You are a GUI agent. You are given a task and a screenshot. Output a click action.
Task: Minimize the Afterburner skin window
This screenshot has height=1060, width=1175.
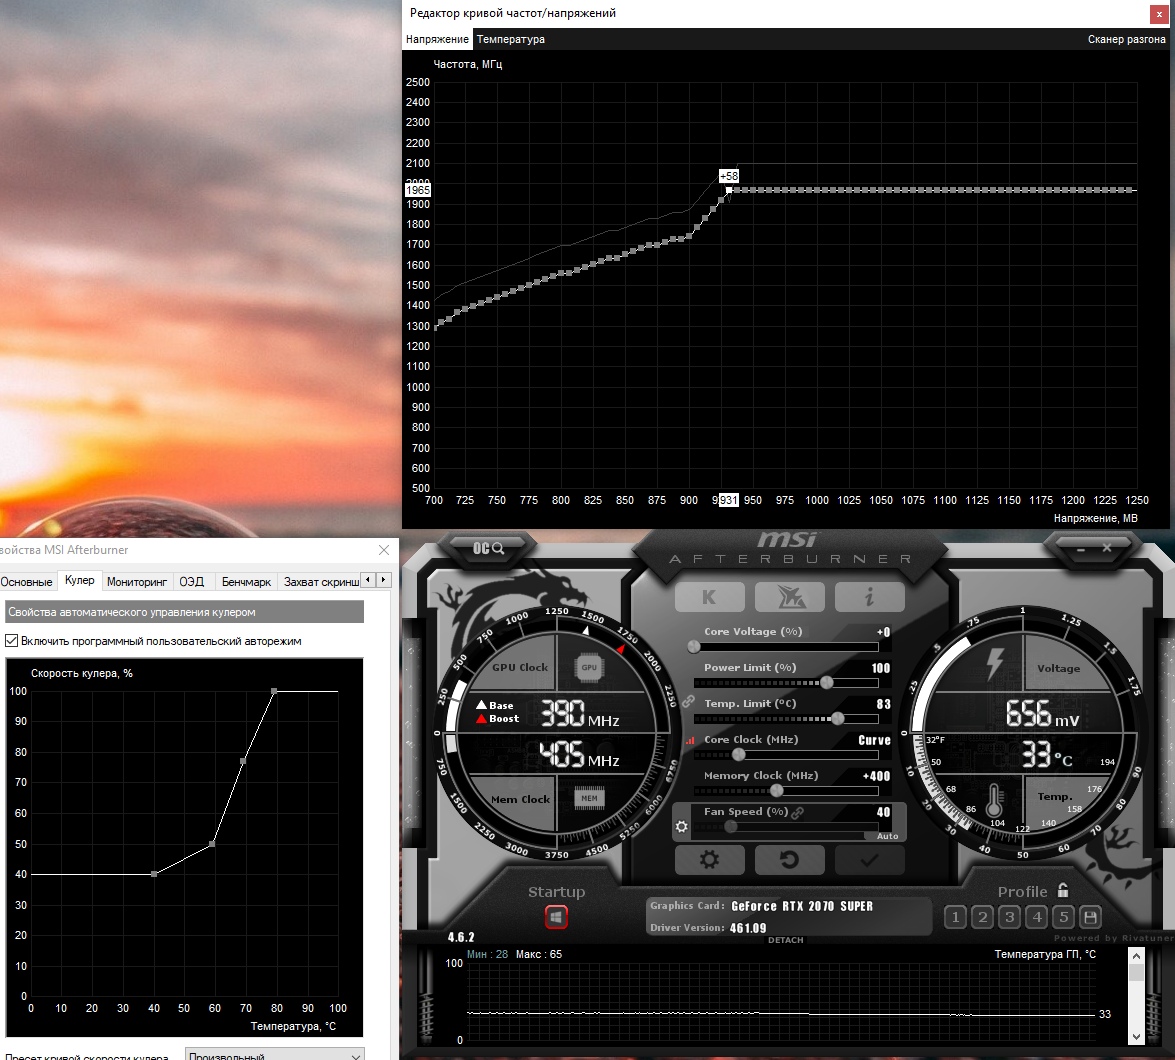tap(1081, 549)
